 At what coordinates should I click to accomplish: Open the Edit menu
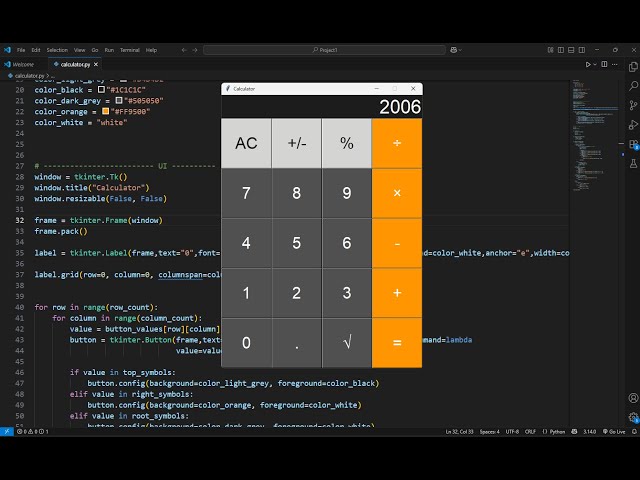[36, 50]
